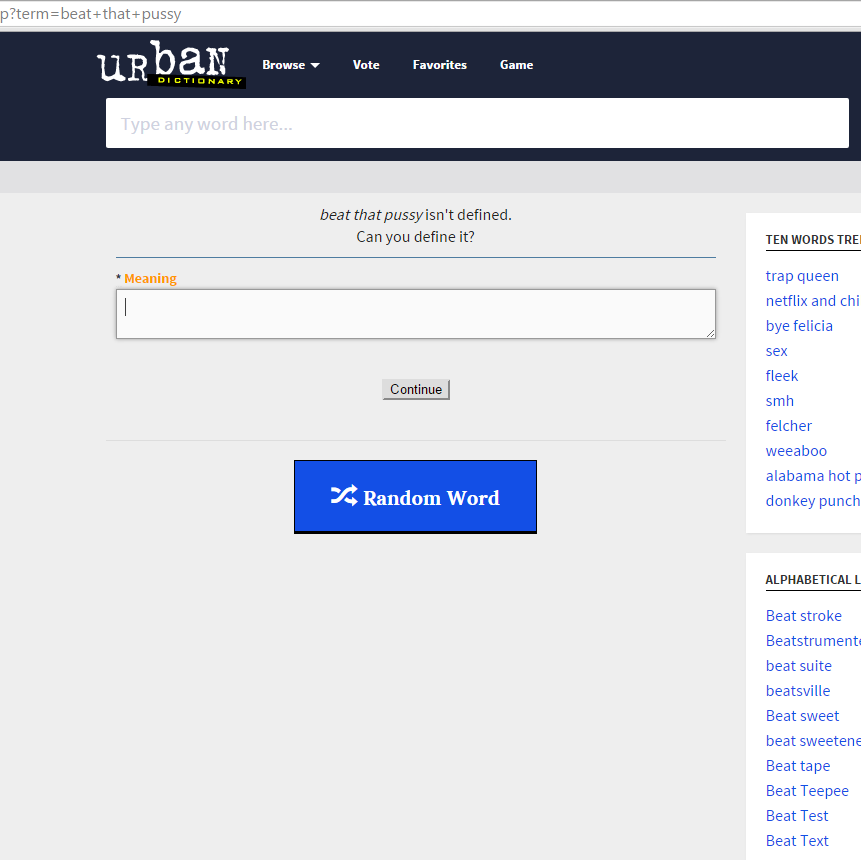Viewport: 861px width, 860px height.
Task: Open trending word 'fleek'
Action: click(782, 376)
